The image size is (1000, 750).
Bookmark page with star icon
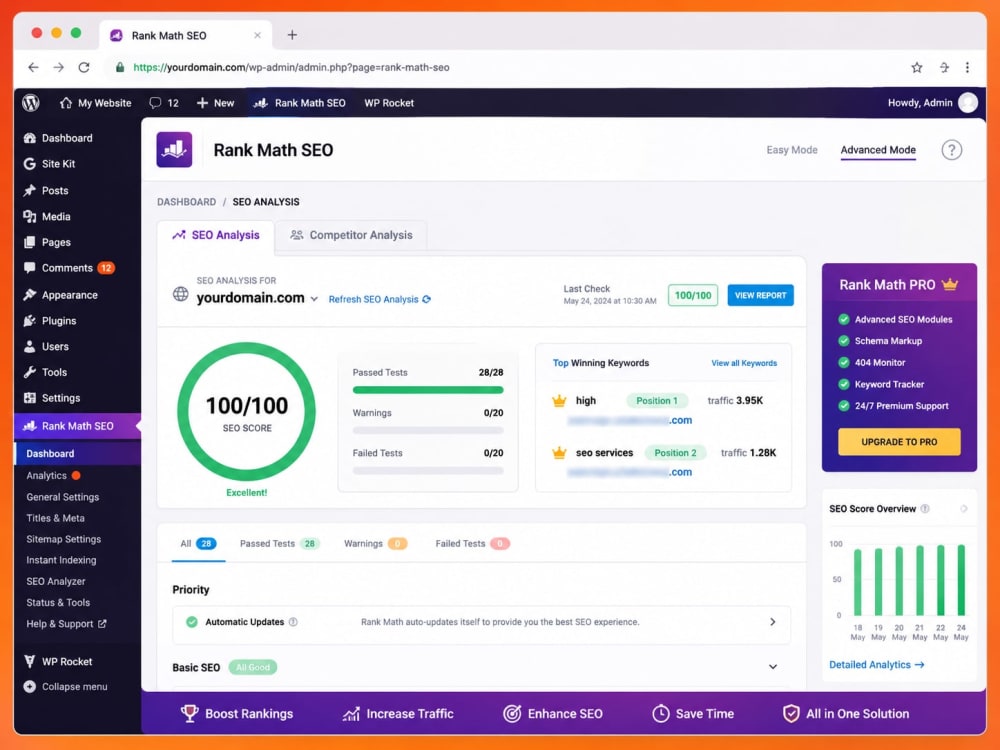tap(916, 67)
